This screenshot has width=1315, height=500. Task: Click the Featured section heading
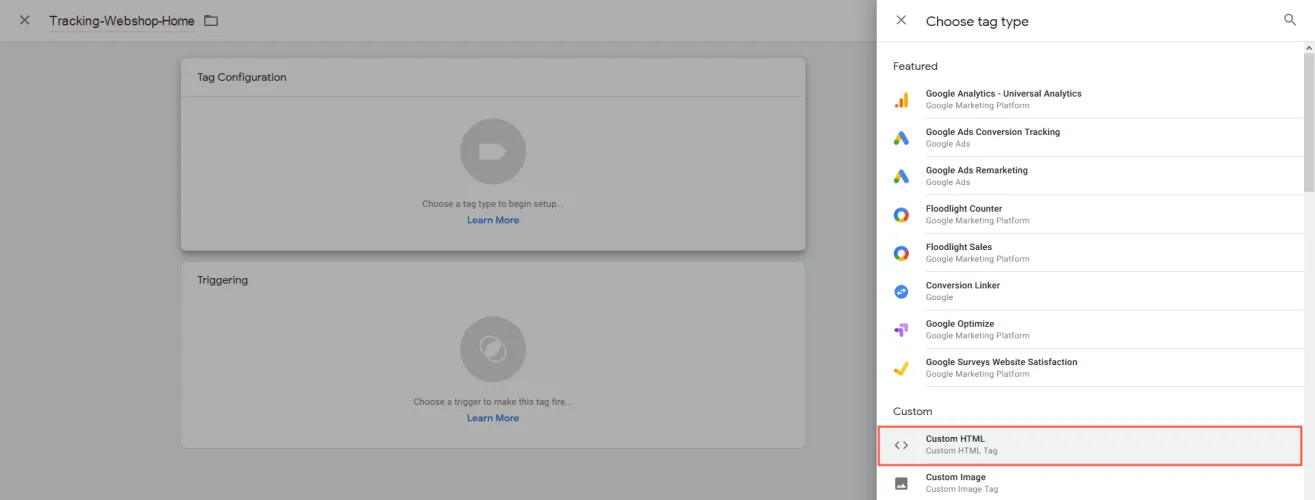915,66
